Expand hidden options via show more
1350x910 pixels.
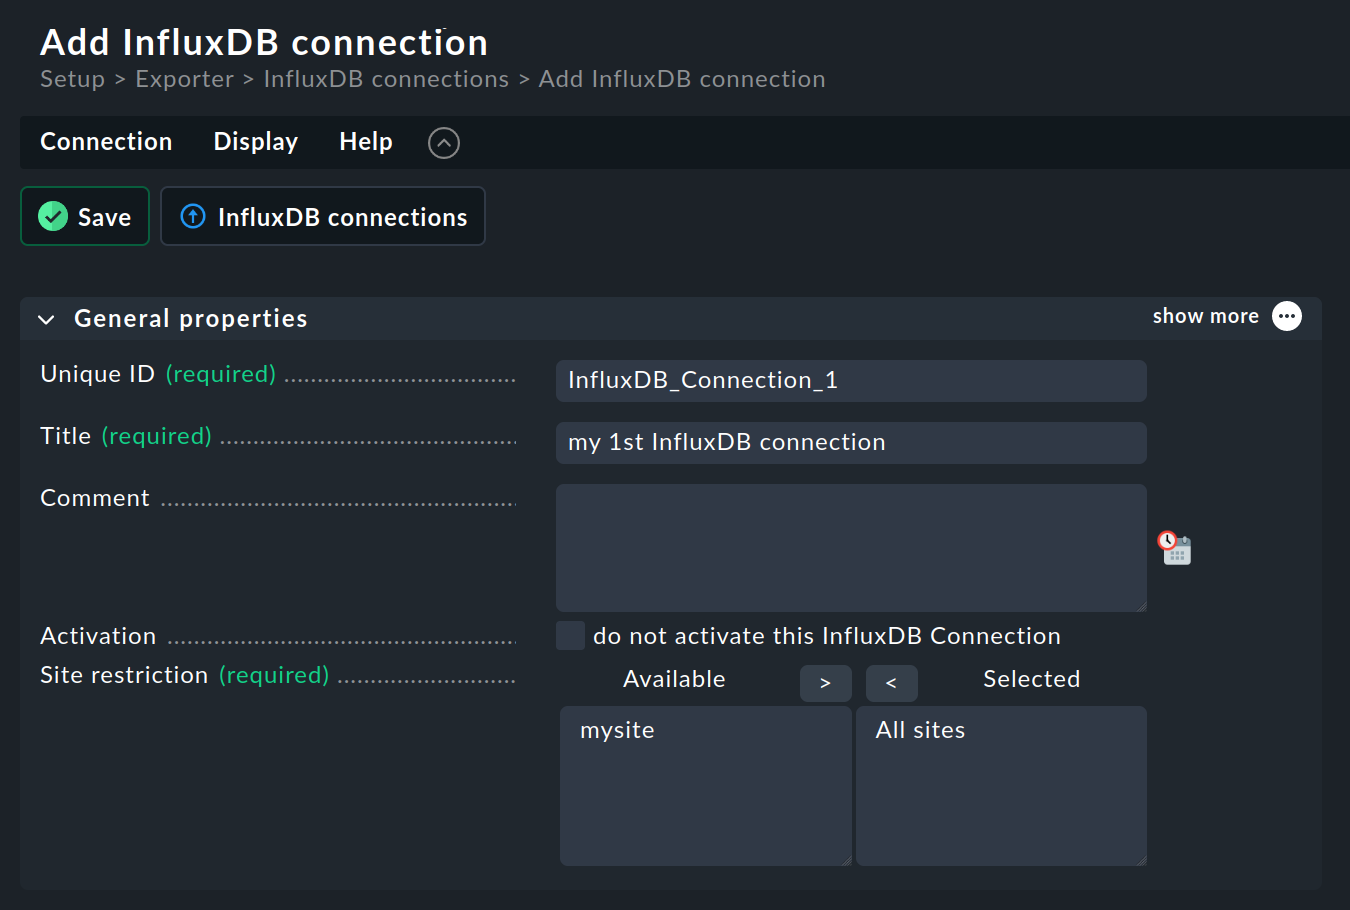click(1205, 316)
